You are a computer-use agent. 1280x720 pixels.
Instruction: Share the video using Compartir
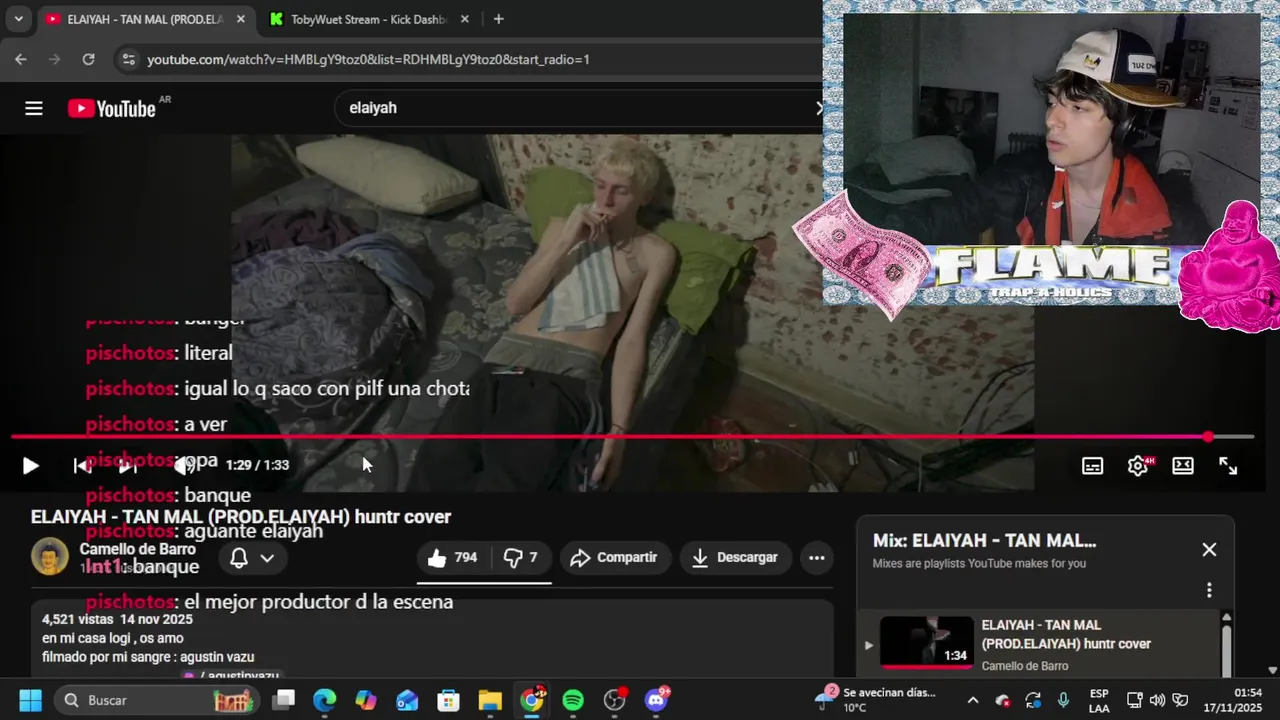click(x=614, y=558)
